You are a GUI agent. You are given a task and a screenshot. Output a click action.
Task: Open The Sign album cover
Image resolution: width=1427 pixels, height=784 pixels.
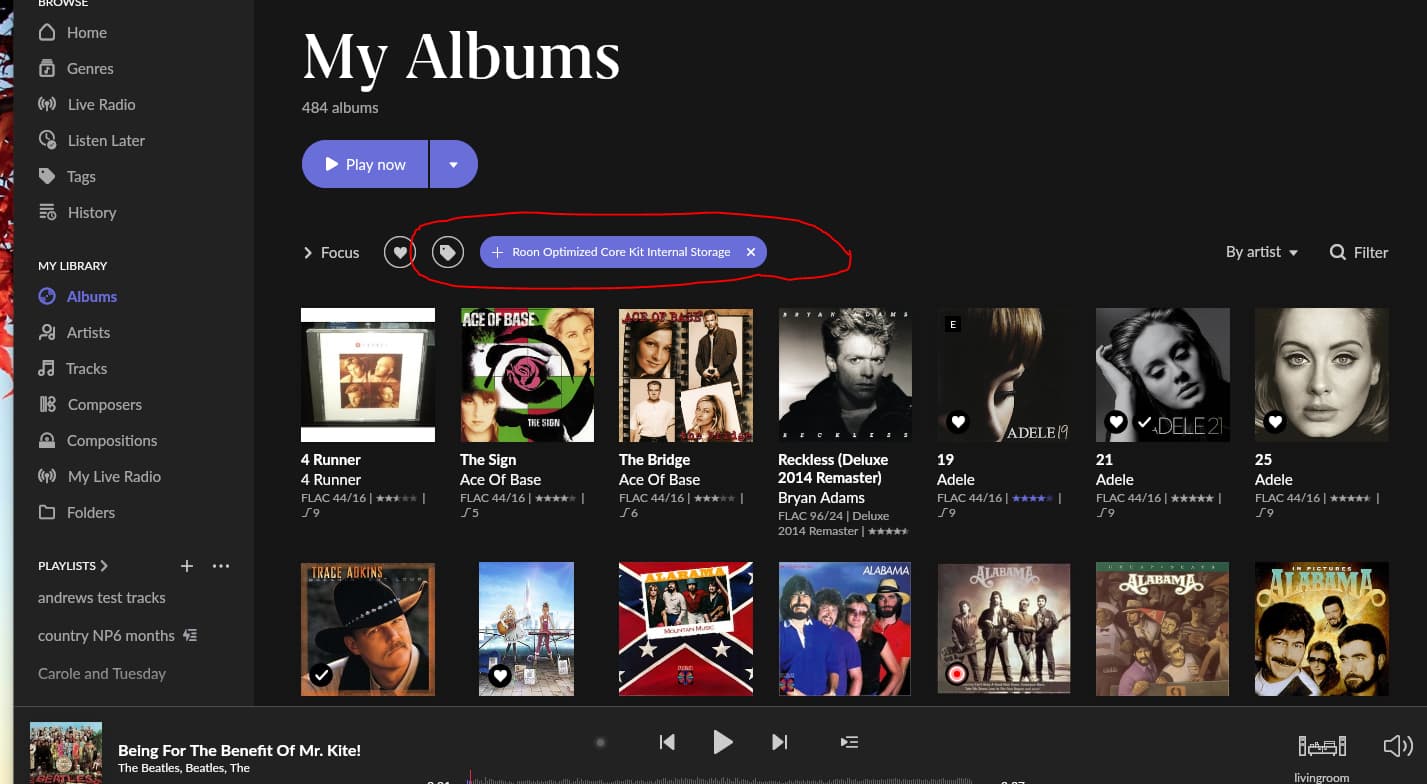tap(527, 375)
